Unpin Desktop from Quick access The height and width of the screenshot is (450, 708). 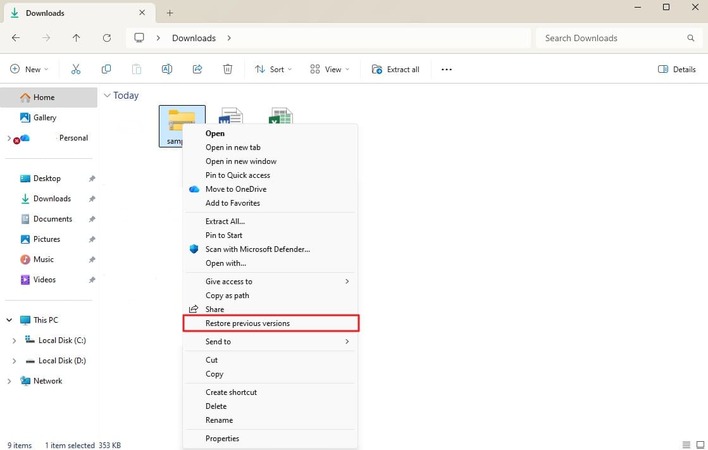click(92, 179)
